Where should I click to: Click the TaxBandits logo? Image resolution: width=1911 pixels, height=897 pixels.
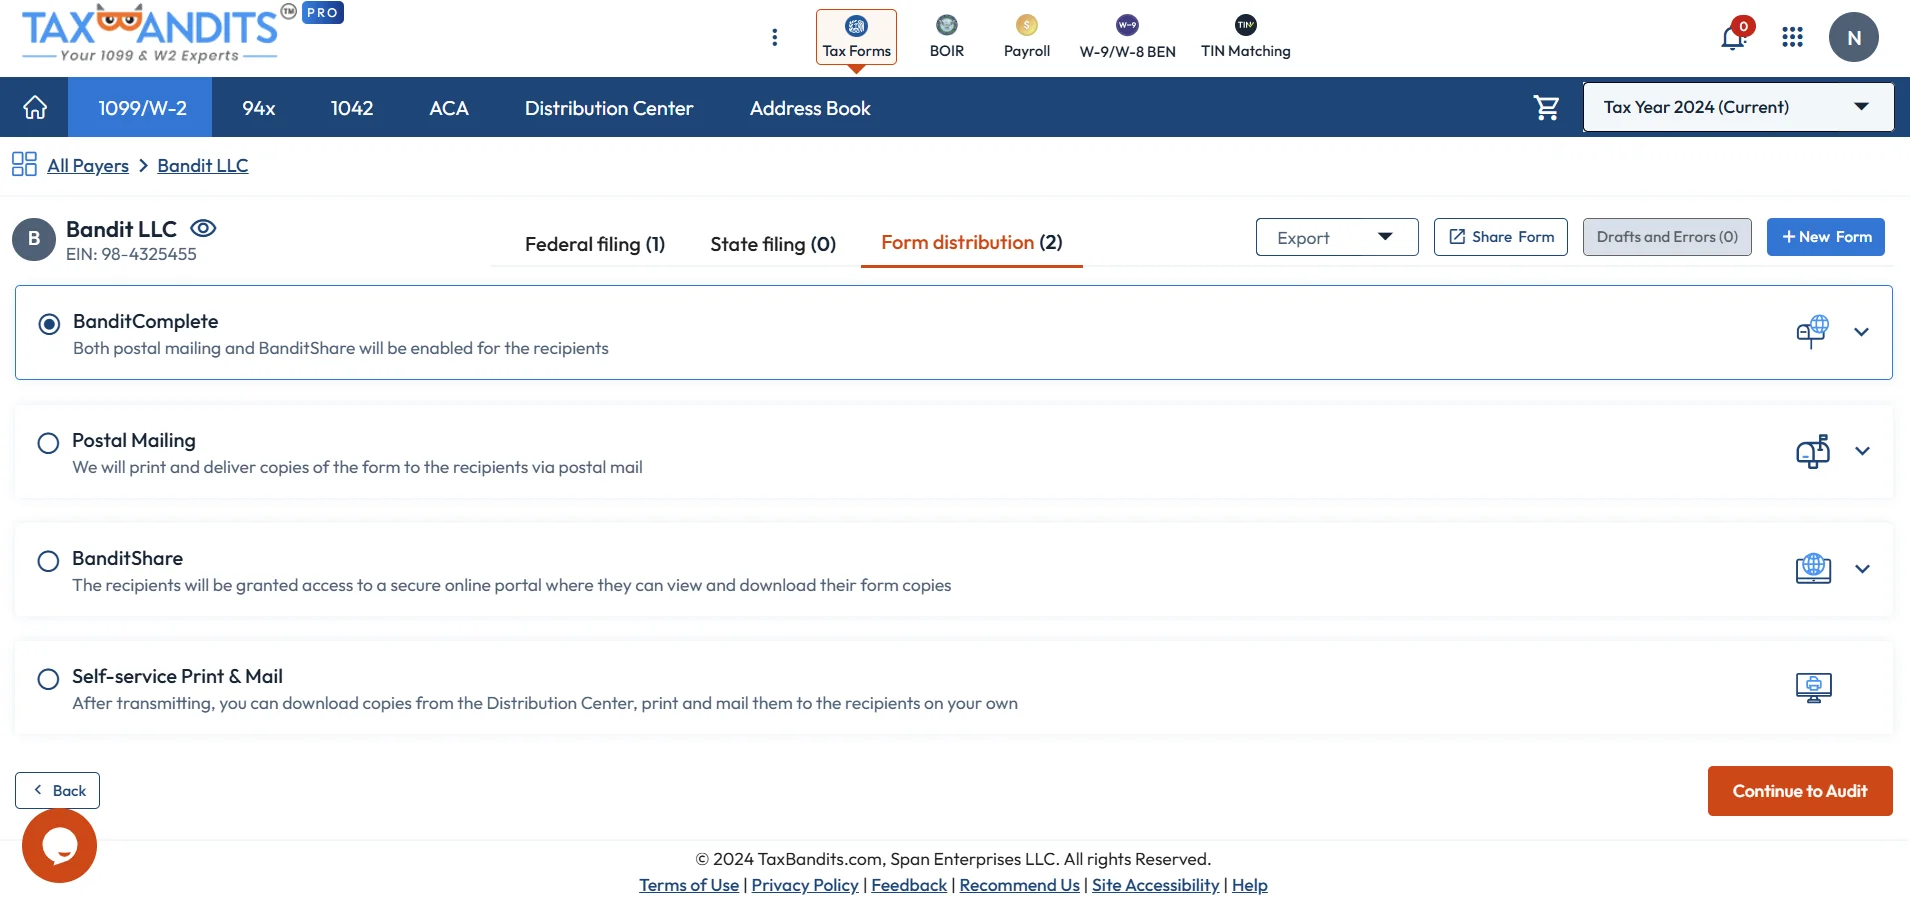tap(150, 34)
